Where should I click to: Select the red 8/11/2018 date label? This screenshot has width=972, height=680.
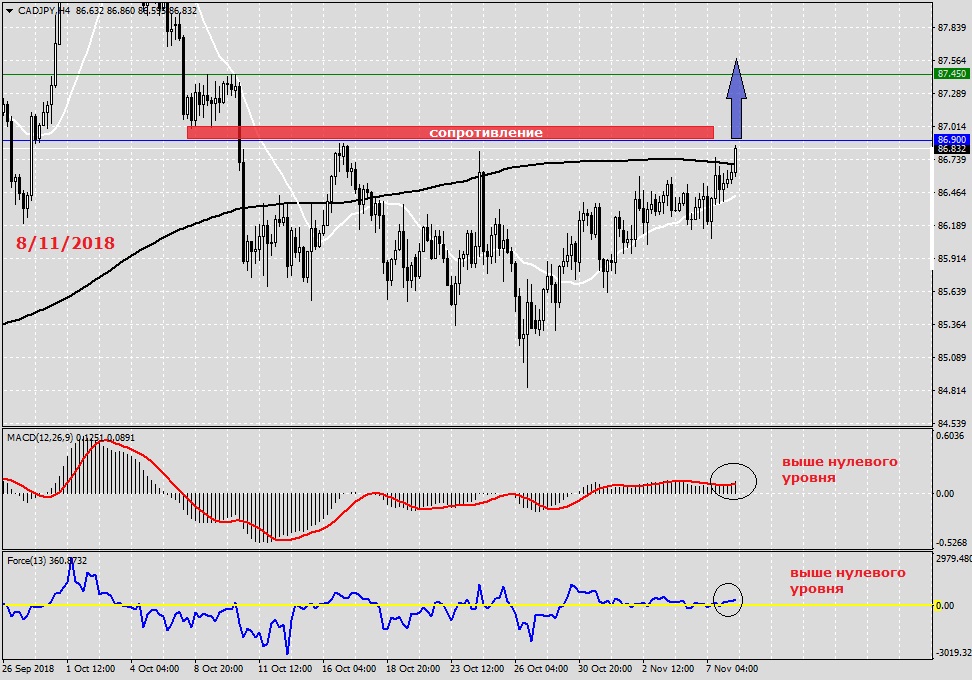[65, 243]
